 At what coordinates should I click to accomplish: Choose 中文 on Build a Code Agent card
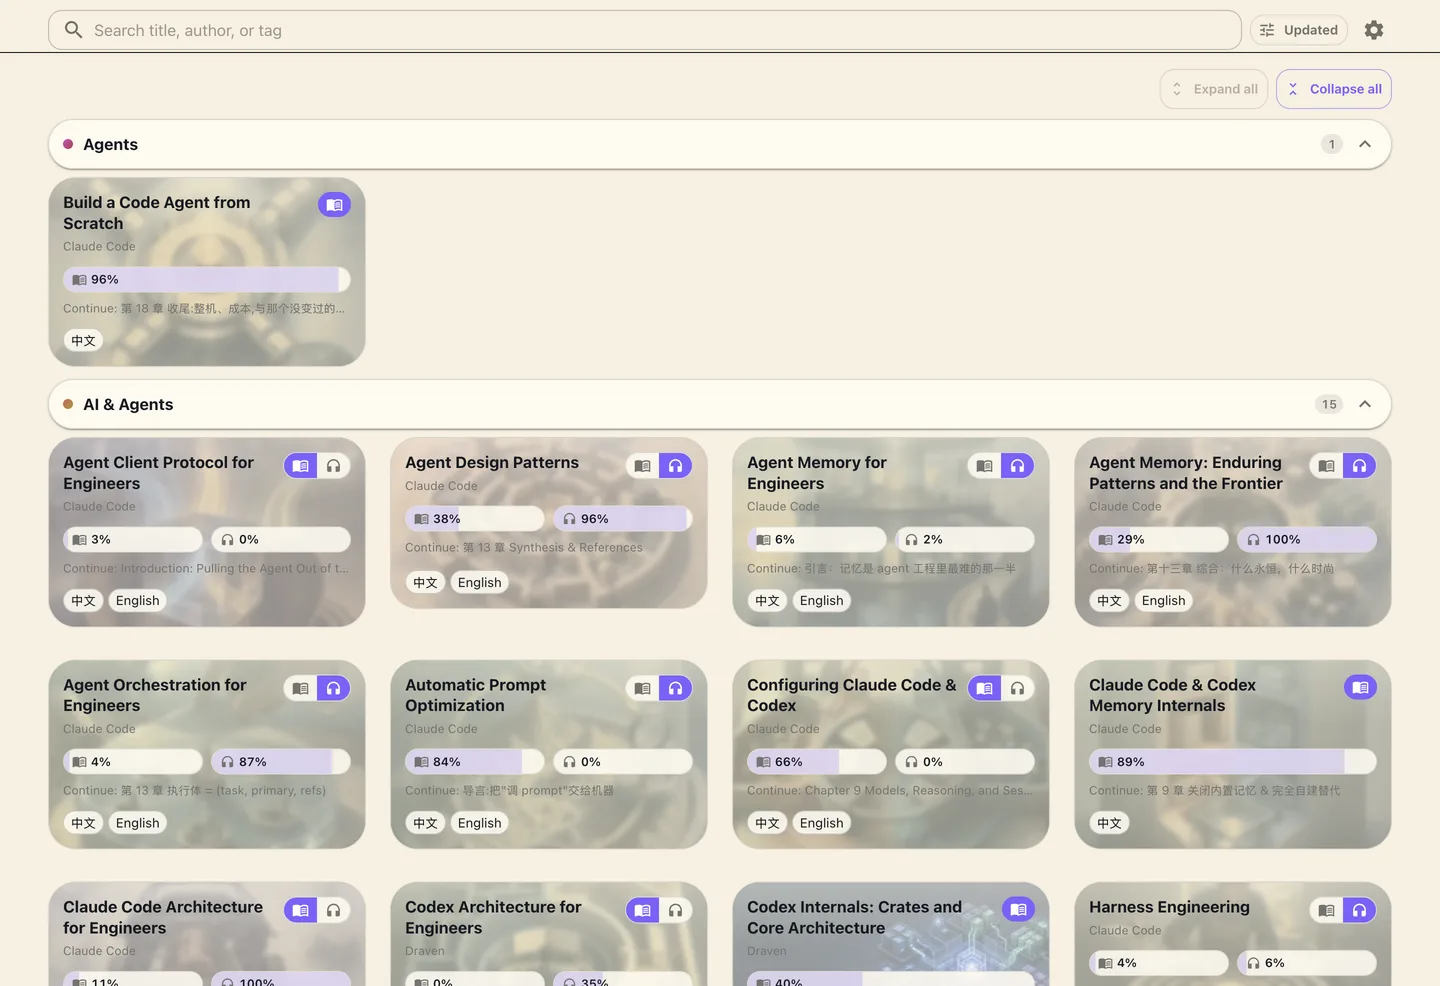point(84,341)
